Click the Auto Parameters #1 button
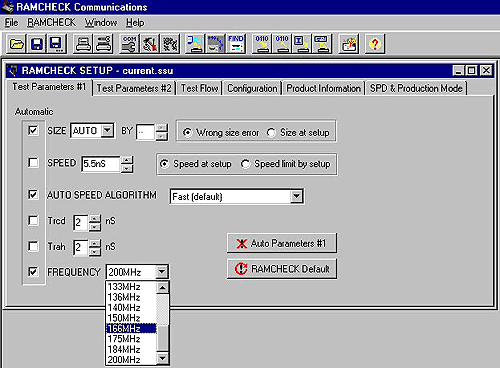This screenshot has height=368, width=500. point(282,243)
